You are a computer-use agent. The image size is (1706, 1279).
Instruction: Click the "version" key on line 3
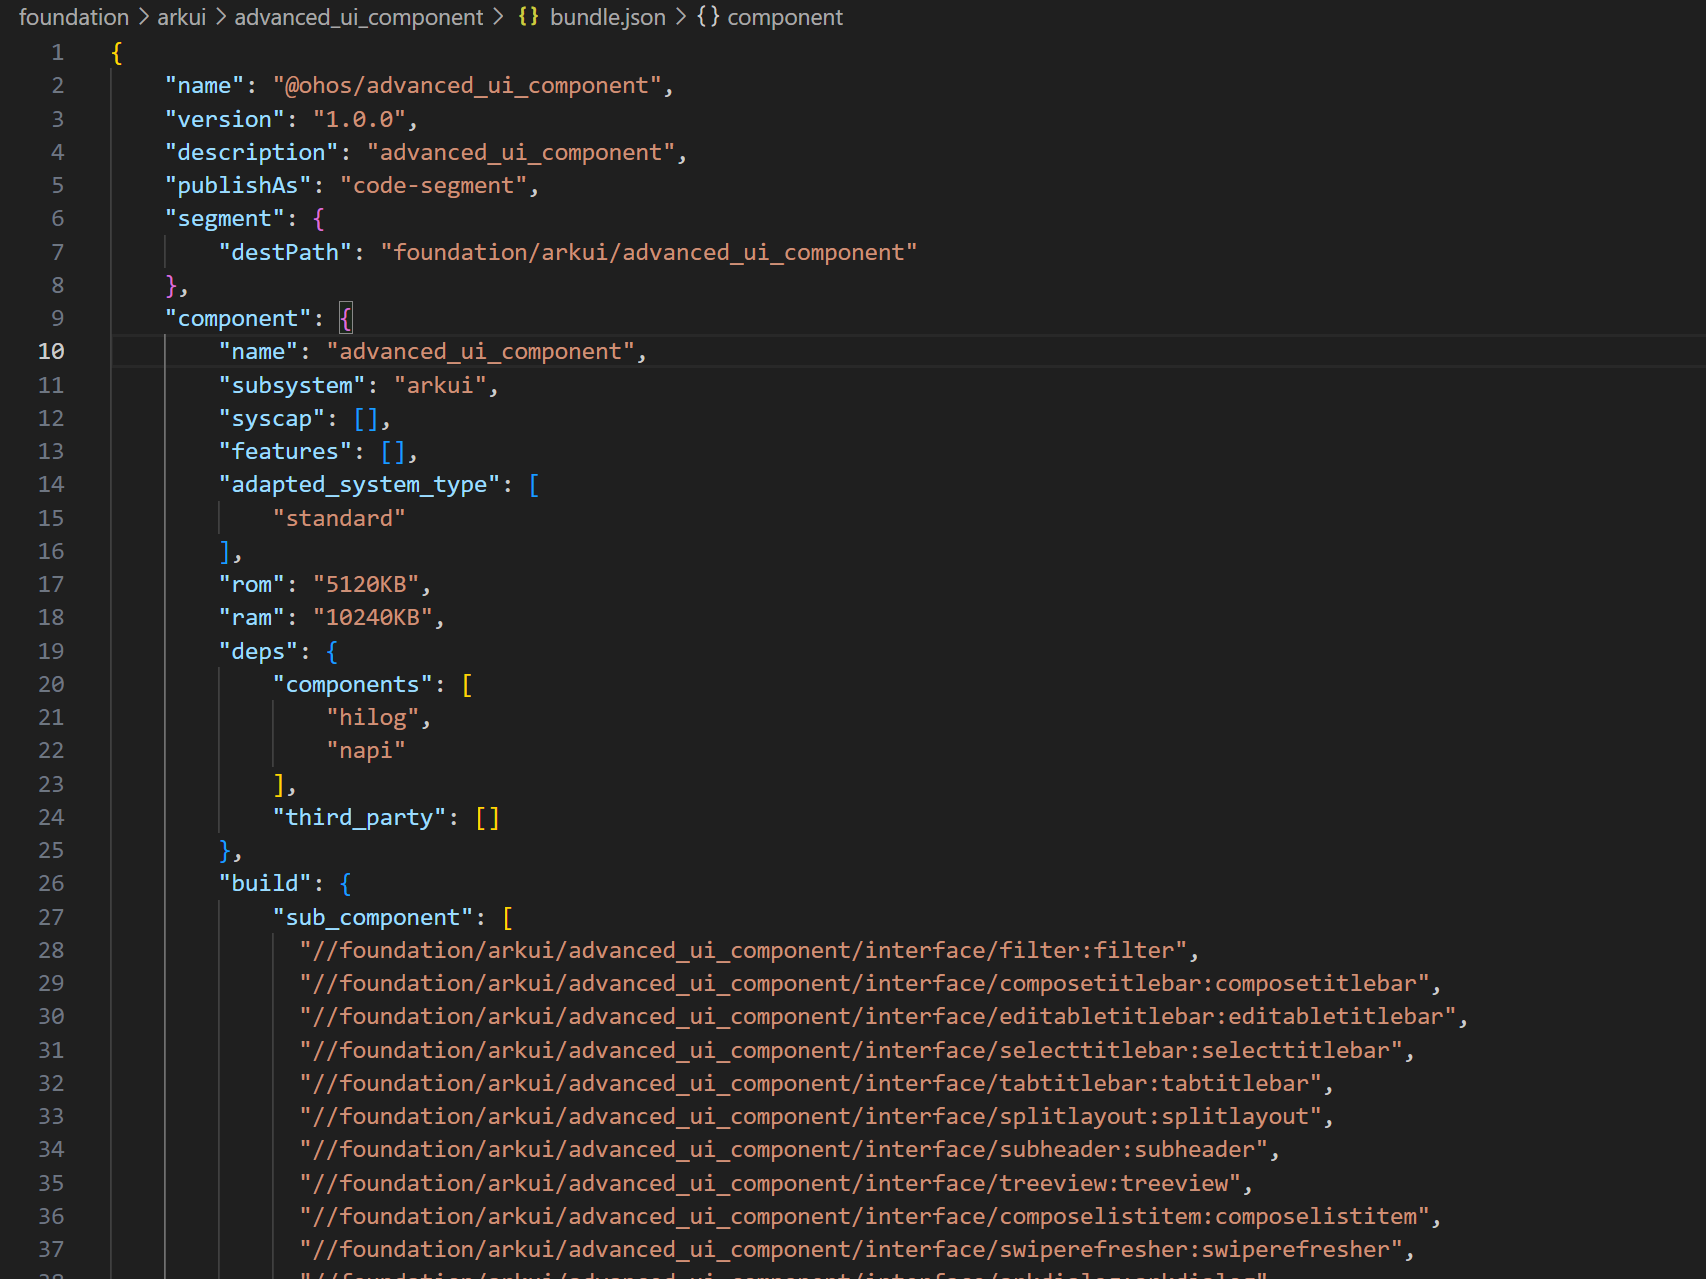[x=224, y=120]
